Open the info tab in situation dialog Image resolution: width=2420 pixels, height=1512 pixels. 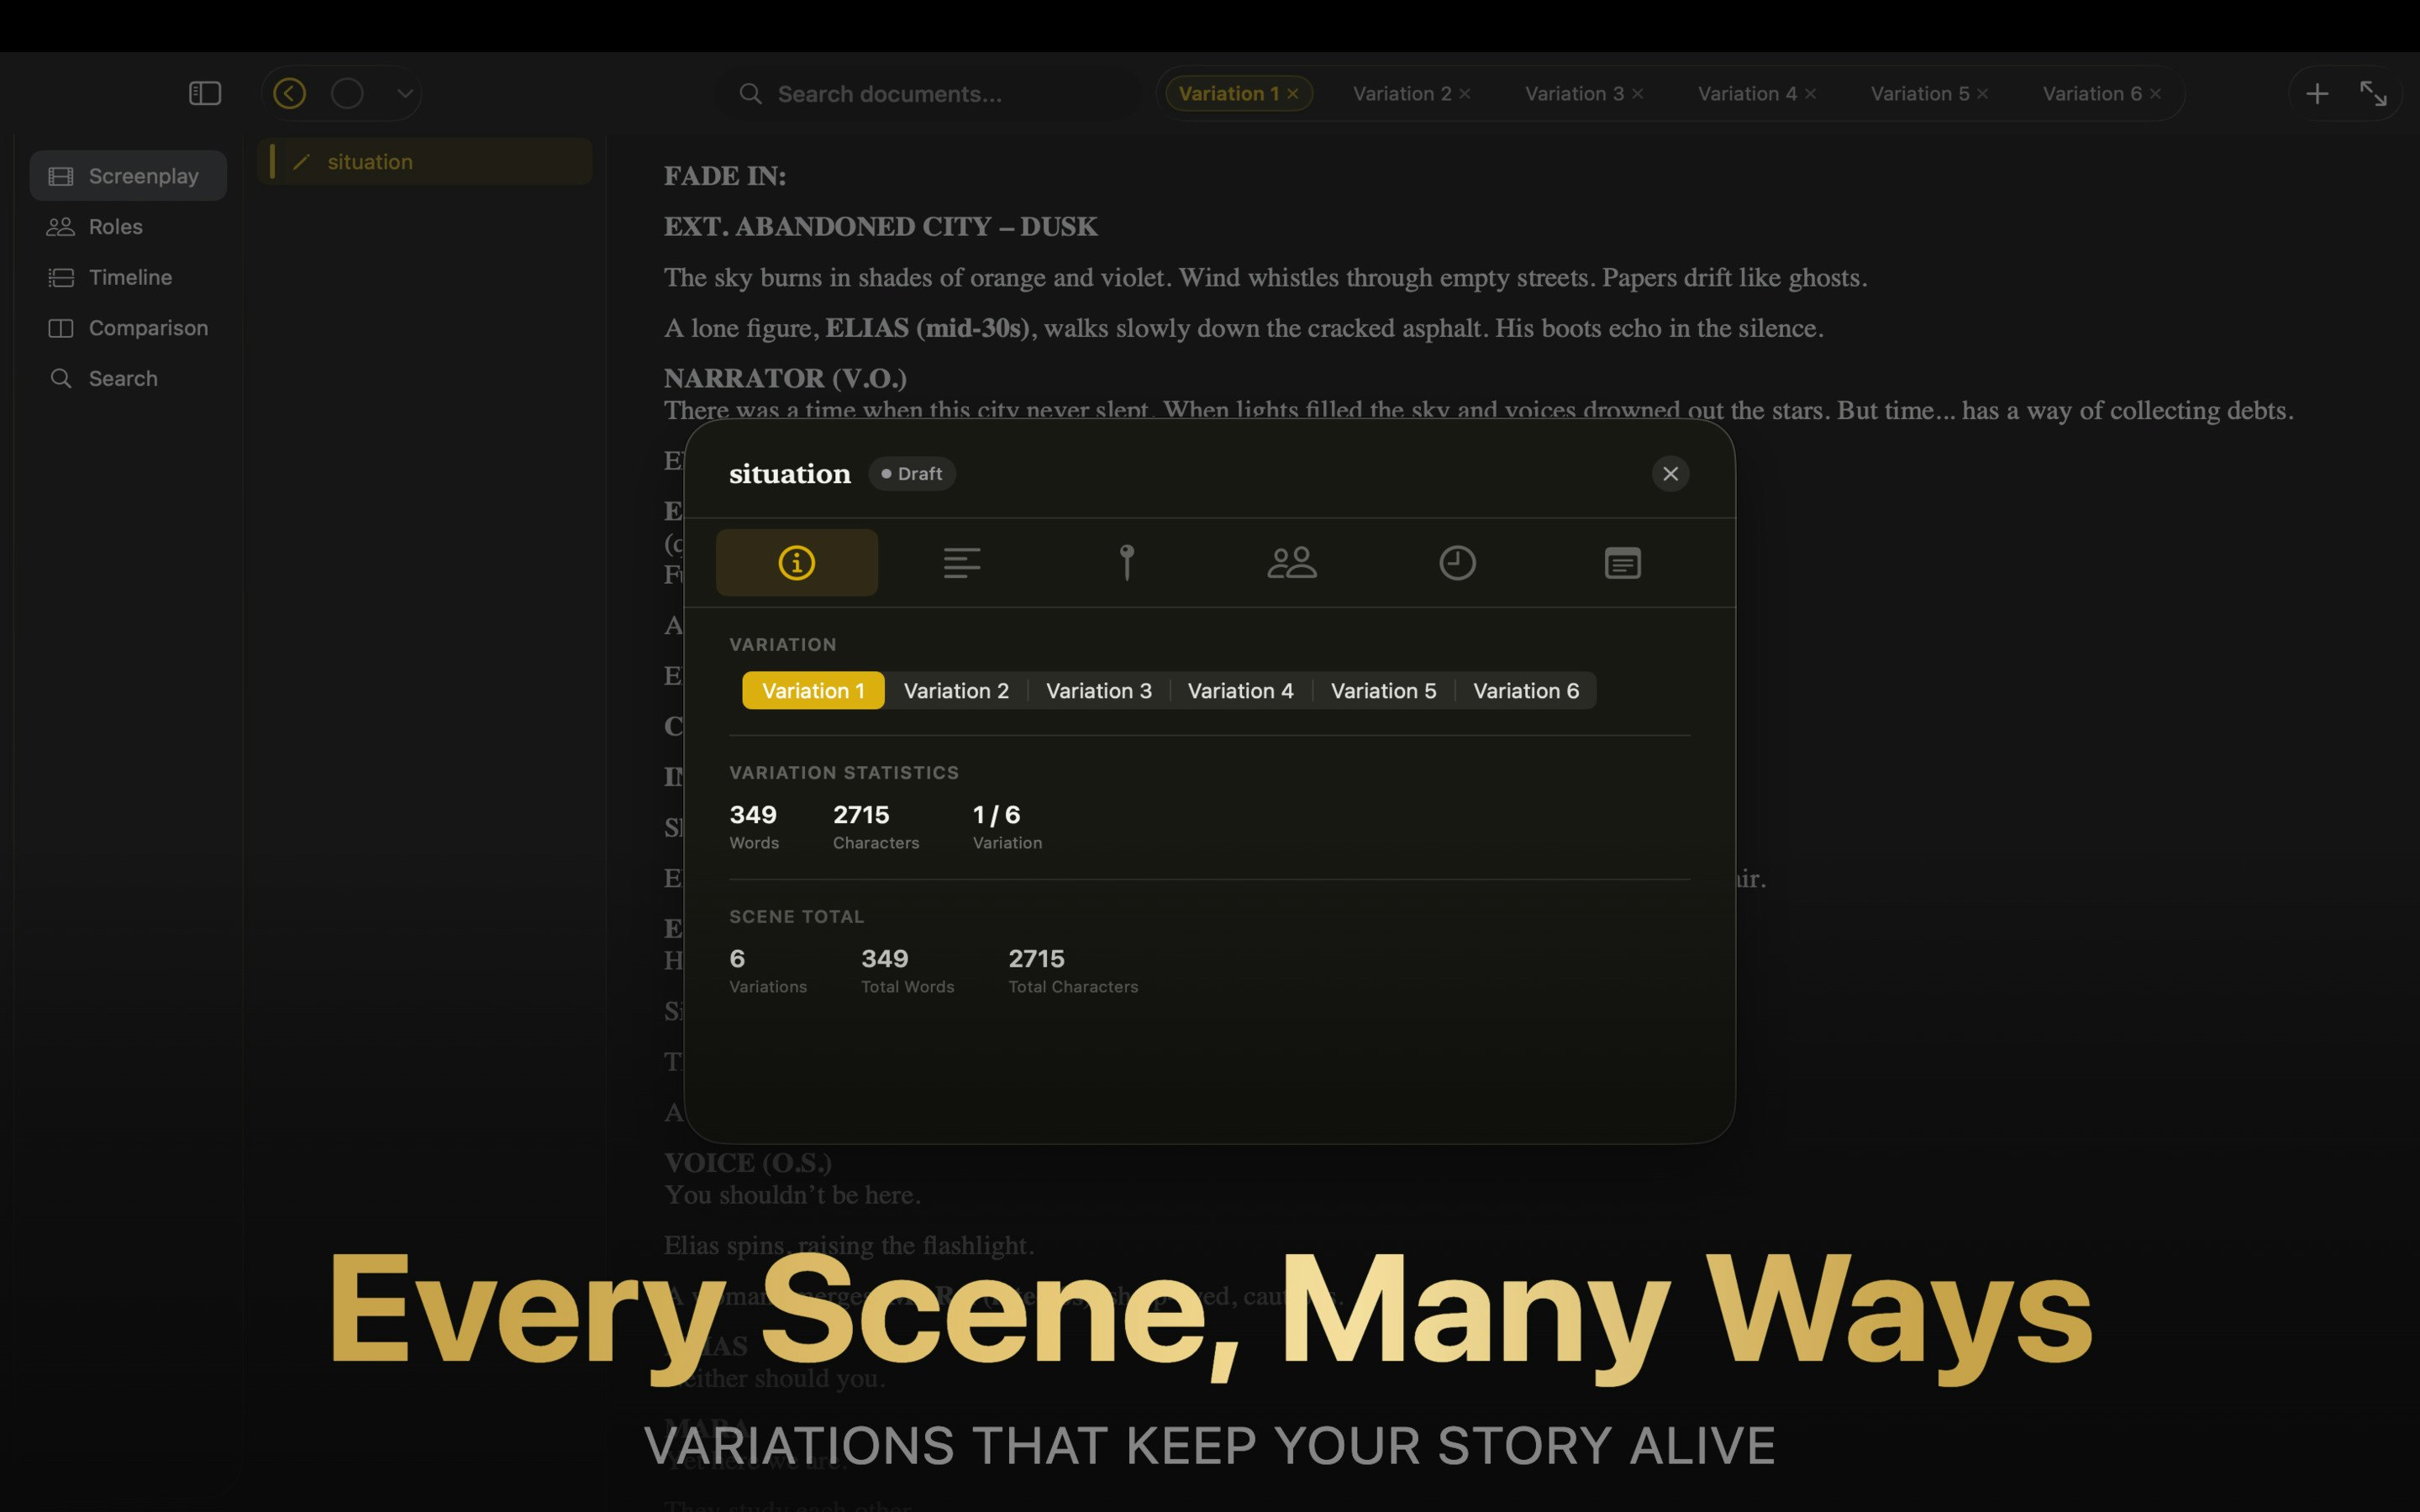(797, 563)
